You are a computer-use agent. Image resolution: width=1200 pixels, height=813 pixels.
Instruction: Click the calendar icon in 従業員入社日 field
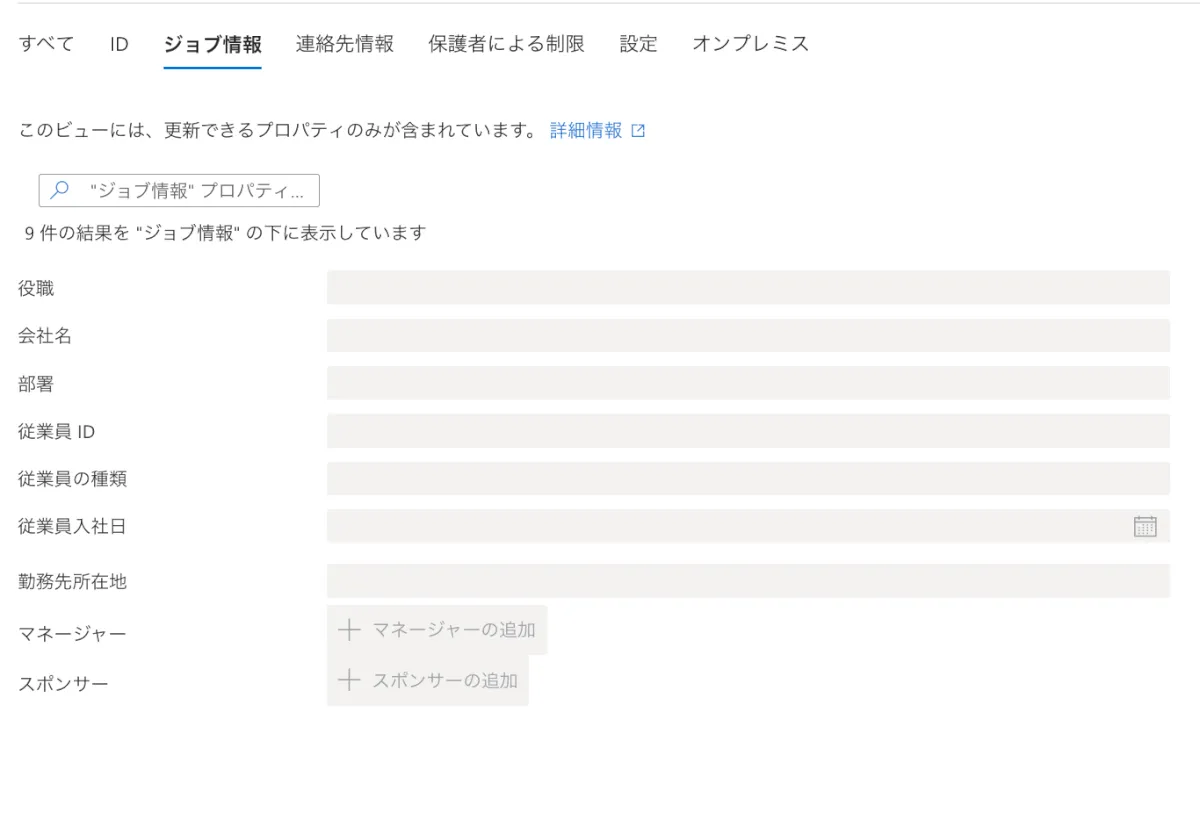1145,526
